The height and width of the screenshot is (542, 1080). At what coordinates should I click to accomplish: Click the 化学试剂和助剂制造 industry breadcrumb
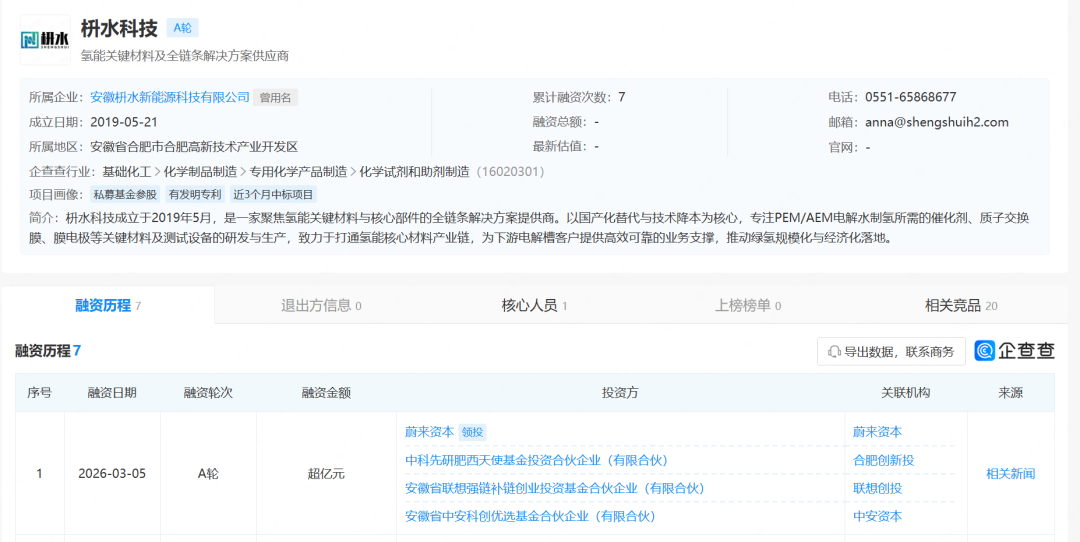point(414,171)
